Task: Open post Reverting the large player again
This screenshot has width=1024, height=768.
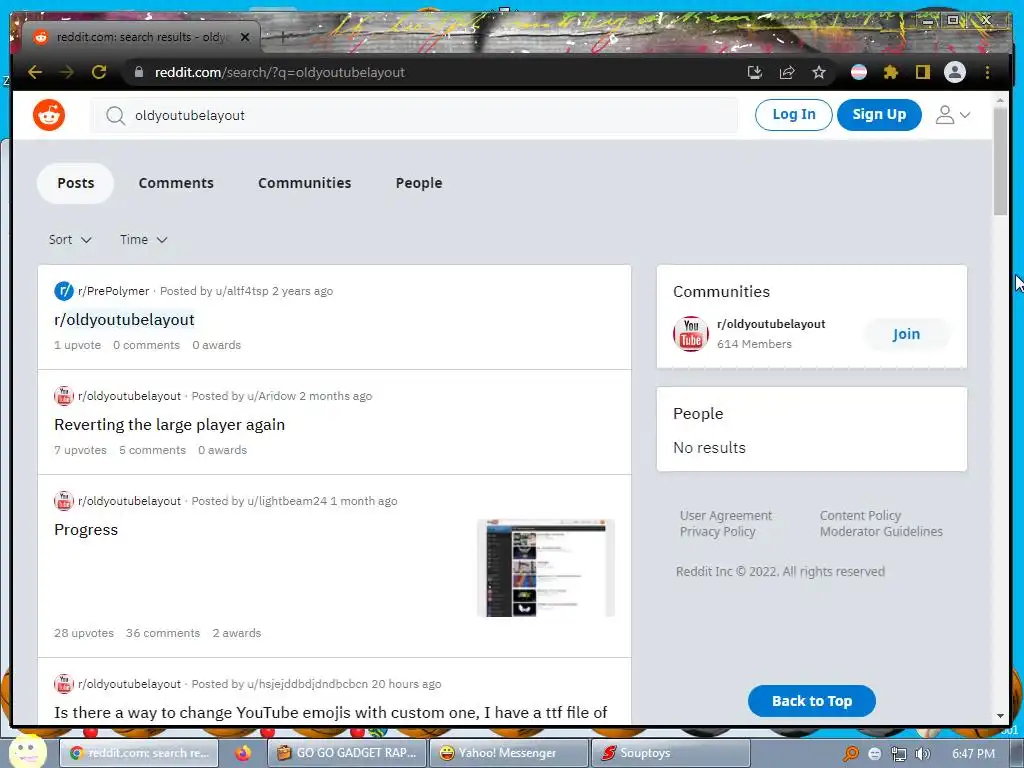Action: (170, 424)
